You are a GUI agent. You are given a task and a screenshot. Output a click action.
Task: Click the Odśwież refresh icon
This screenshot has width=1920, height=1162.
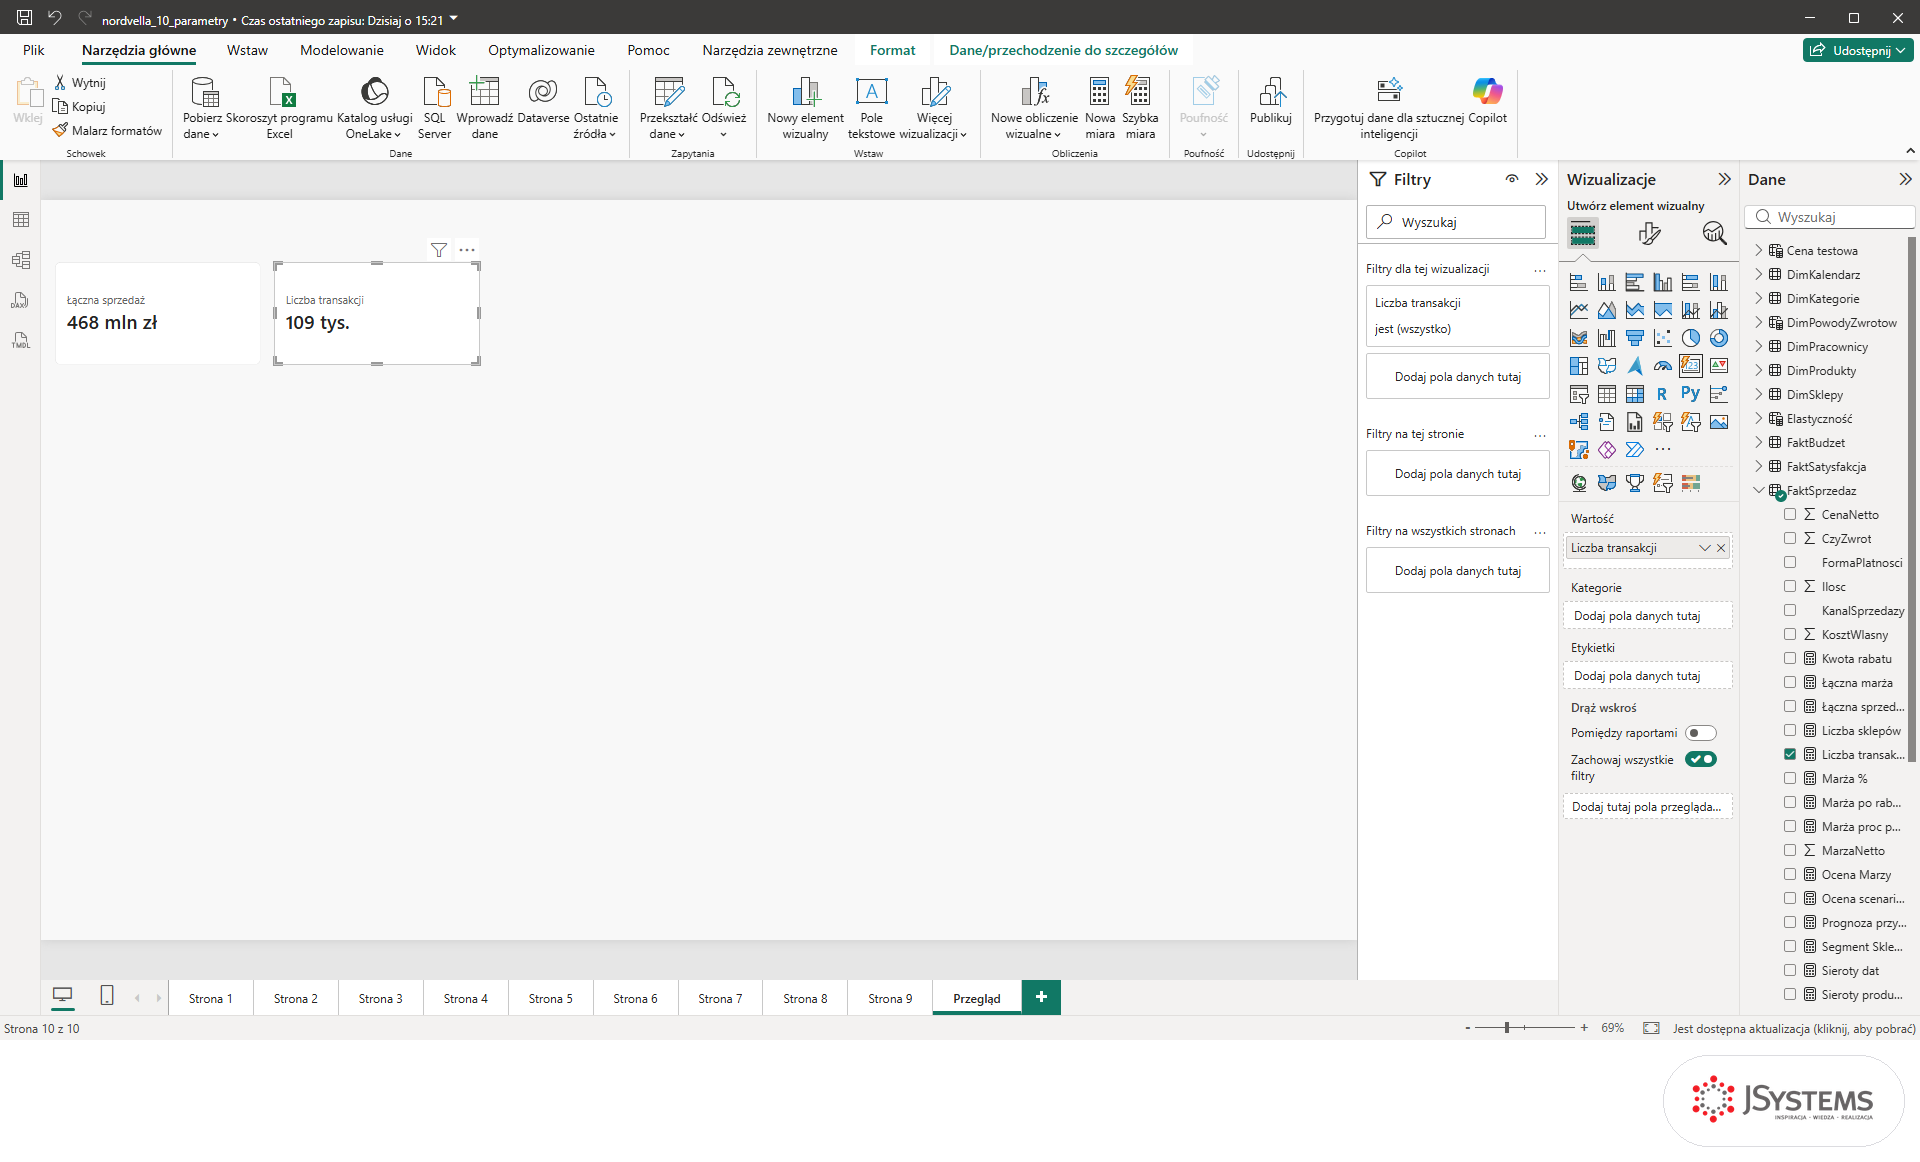(724, 108)
